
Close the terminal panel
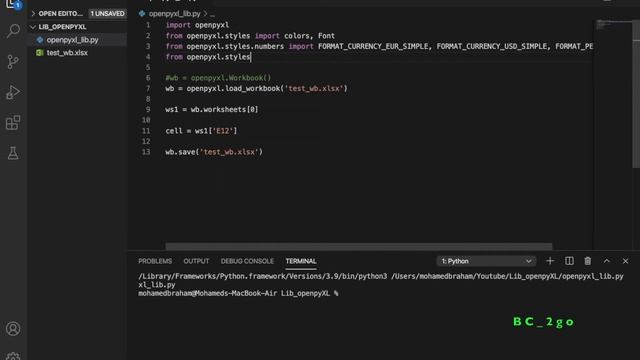(625, 261)
